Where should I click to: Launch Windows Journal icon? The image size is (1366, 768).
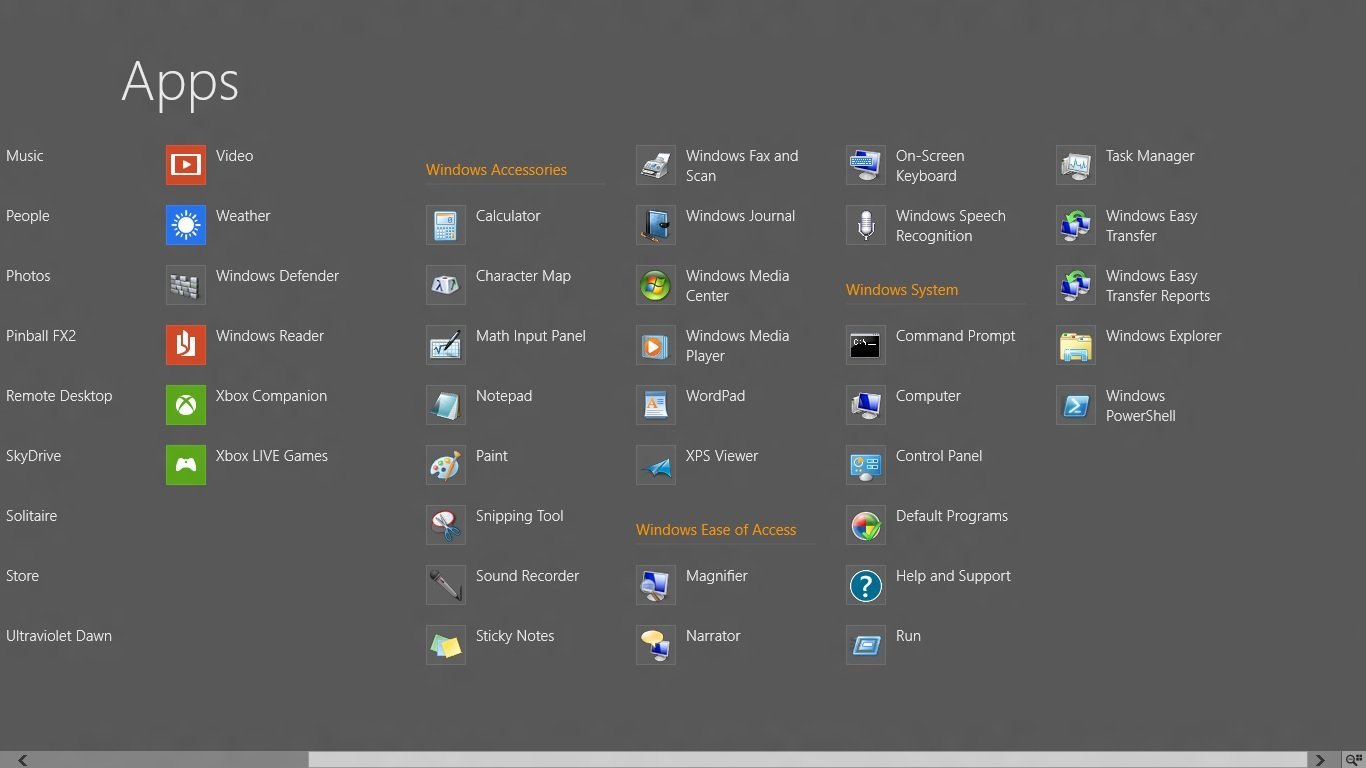point(656,225)
